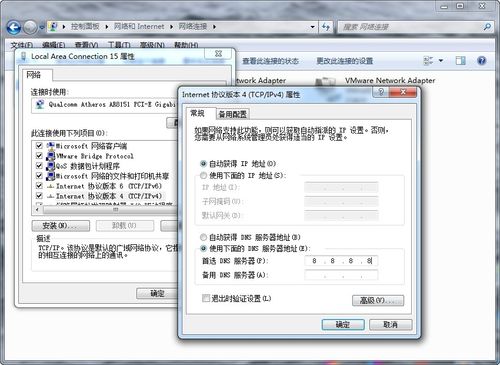Click the blue help icon in toolbar

coord(482,61)
